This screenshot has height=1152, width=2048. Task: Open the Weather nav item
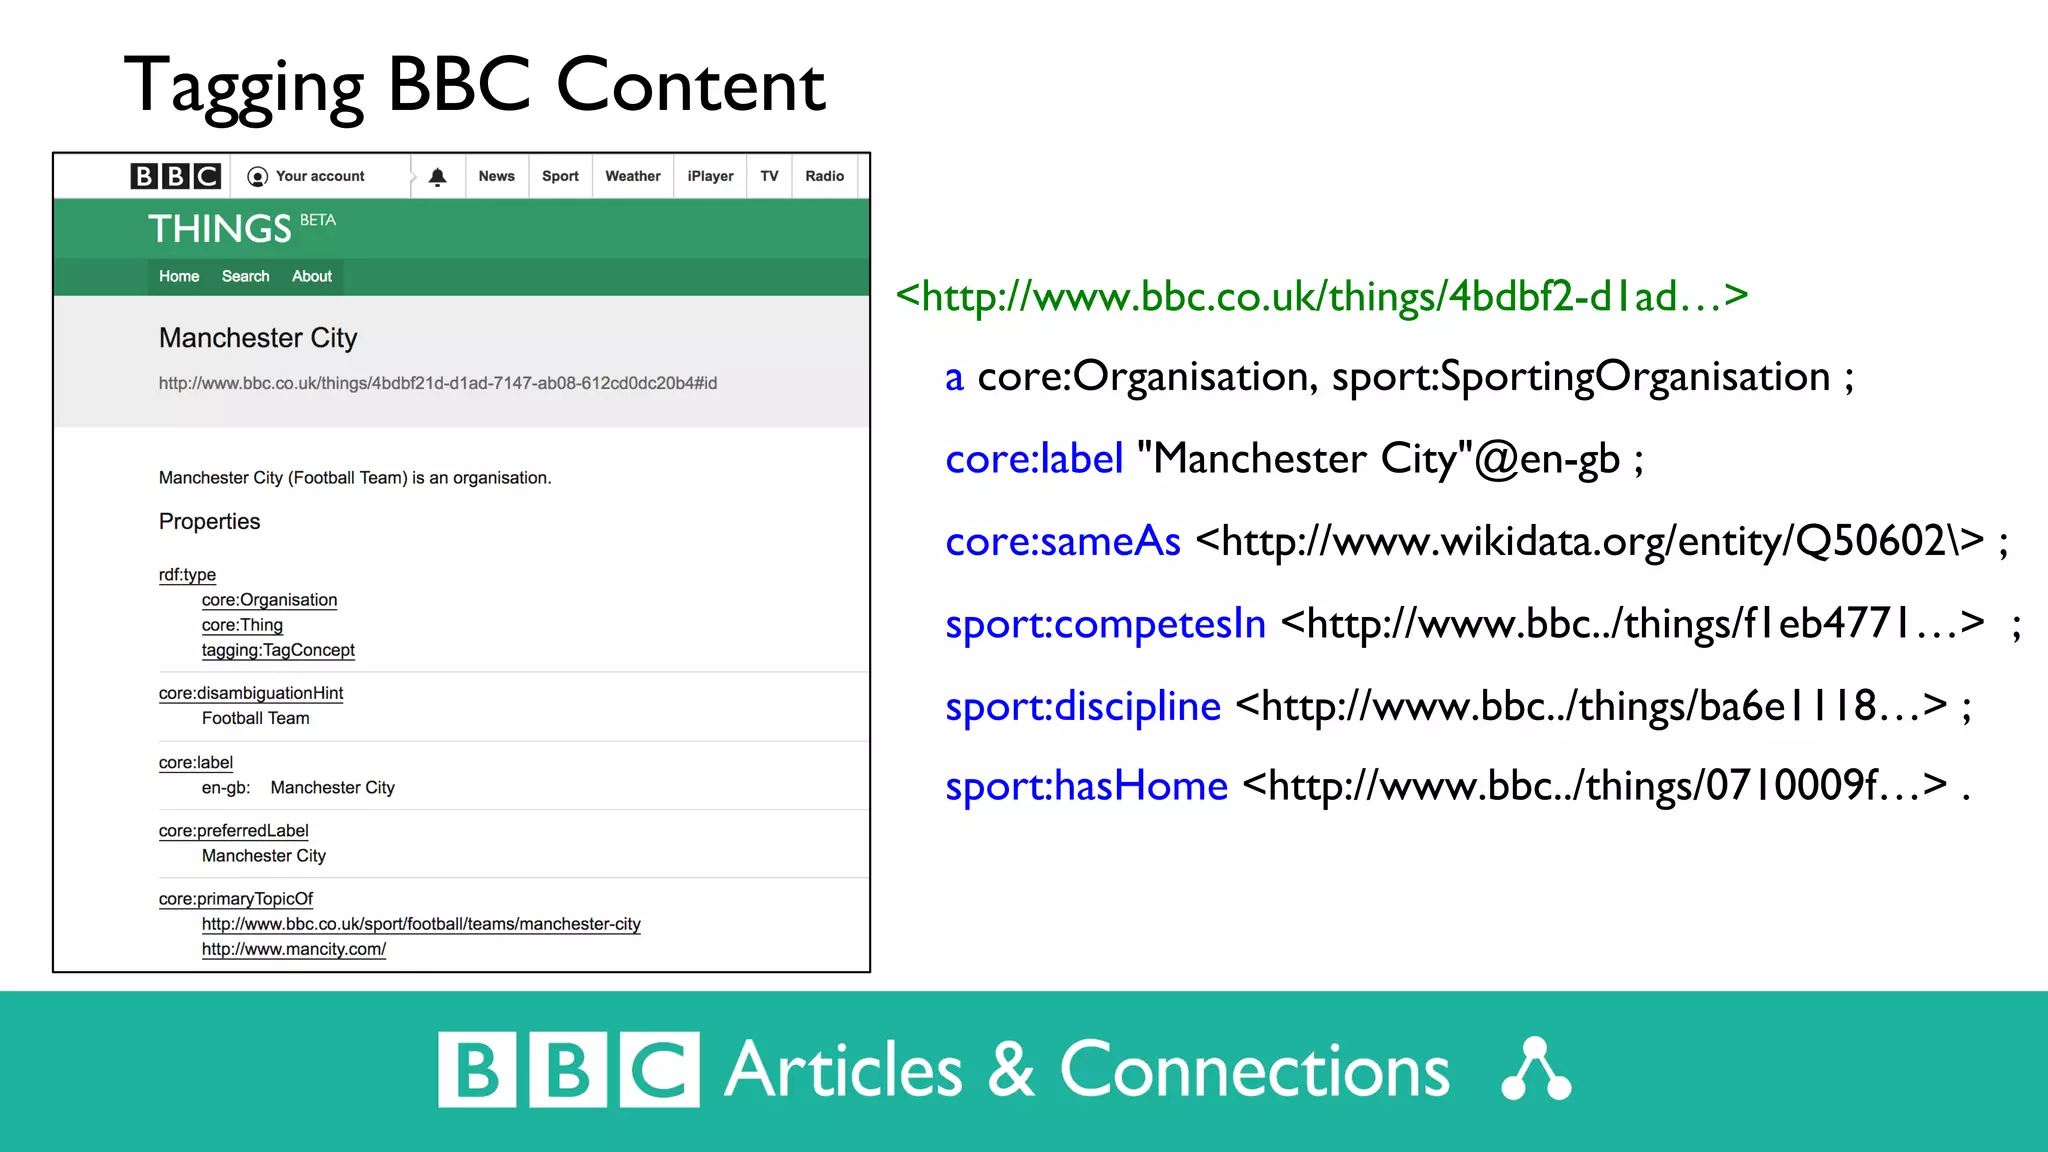pos(633,176)
